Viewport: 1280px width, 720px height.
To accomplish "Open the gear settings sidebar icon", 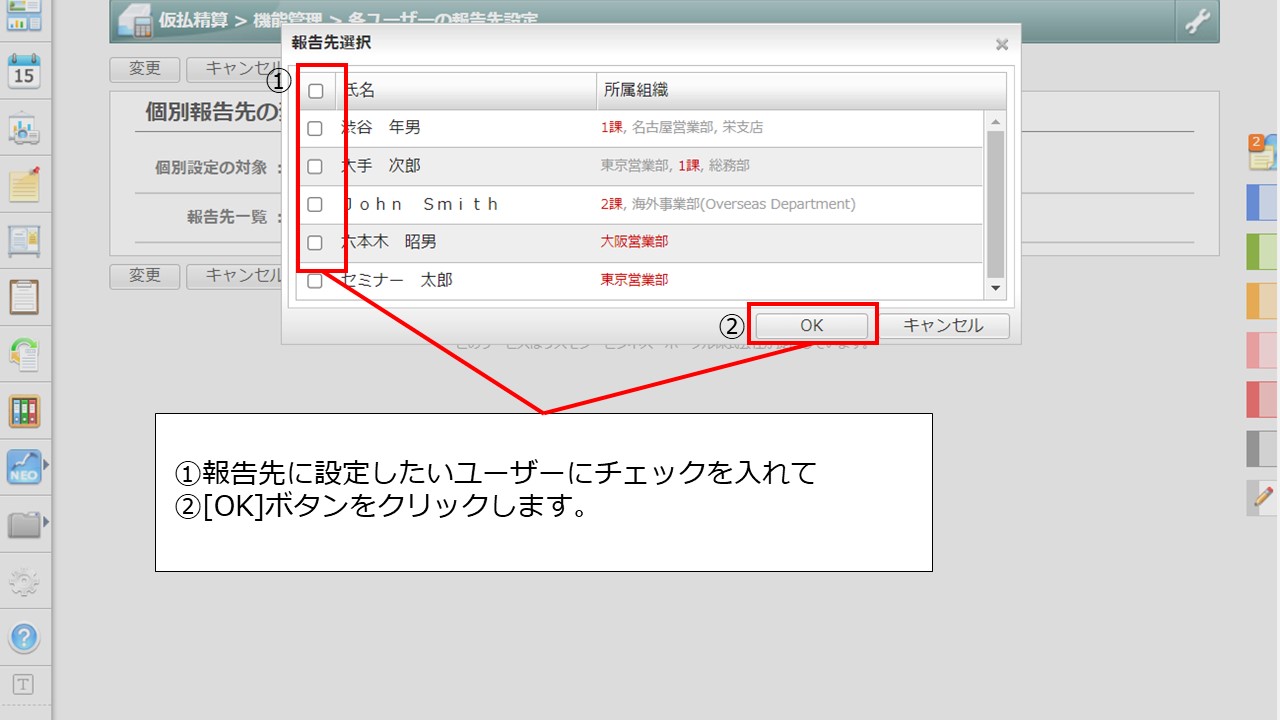I will pyautogui.click(x=24, y=581).
